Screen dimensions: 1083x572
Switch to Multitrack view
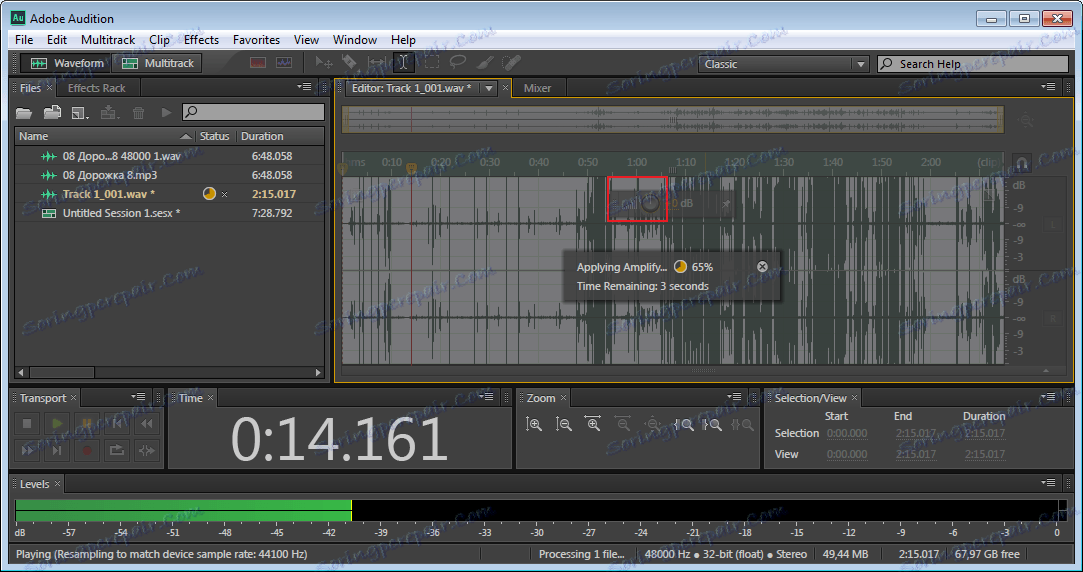(158, 63)
